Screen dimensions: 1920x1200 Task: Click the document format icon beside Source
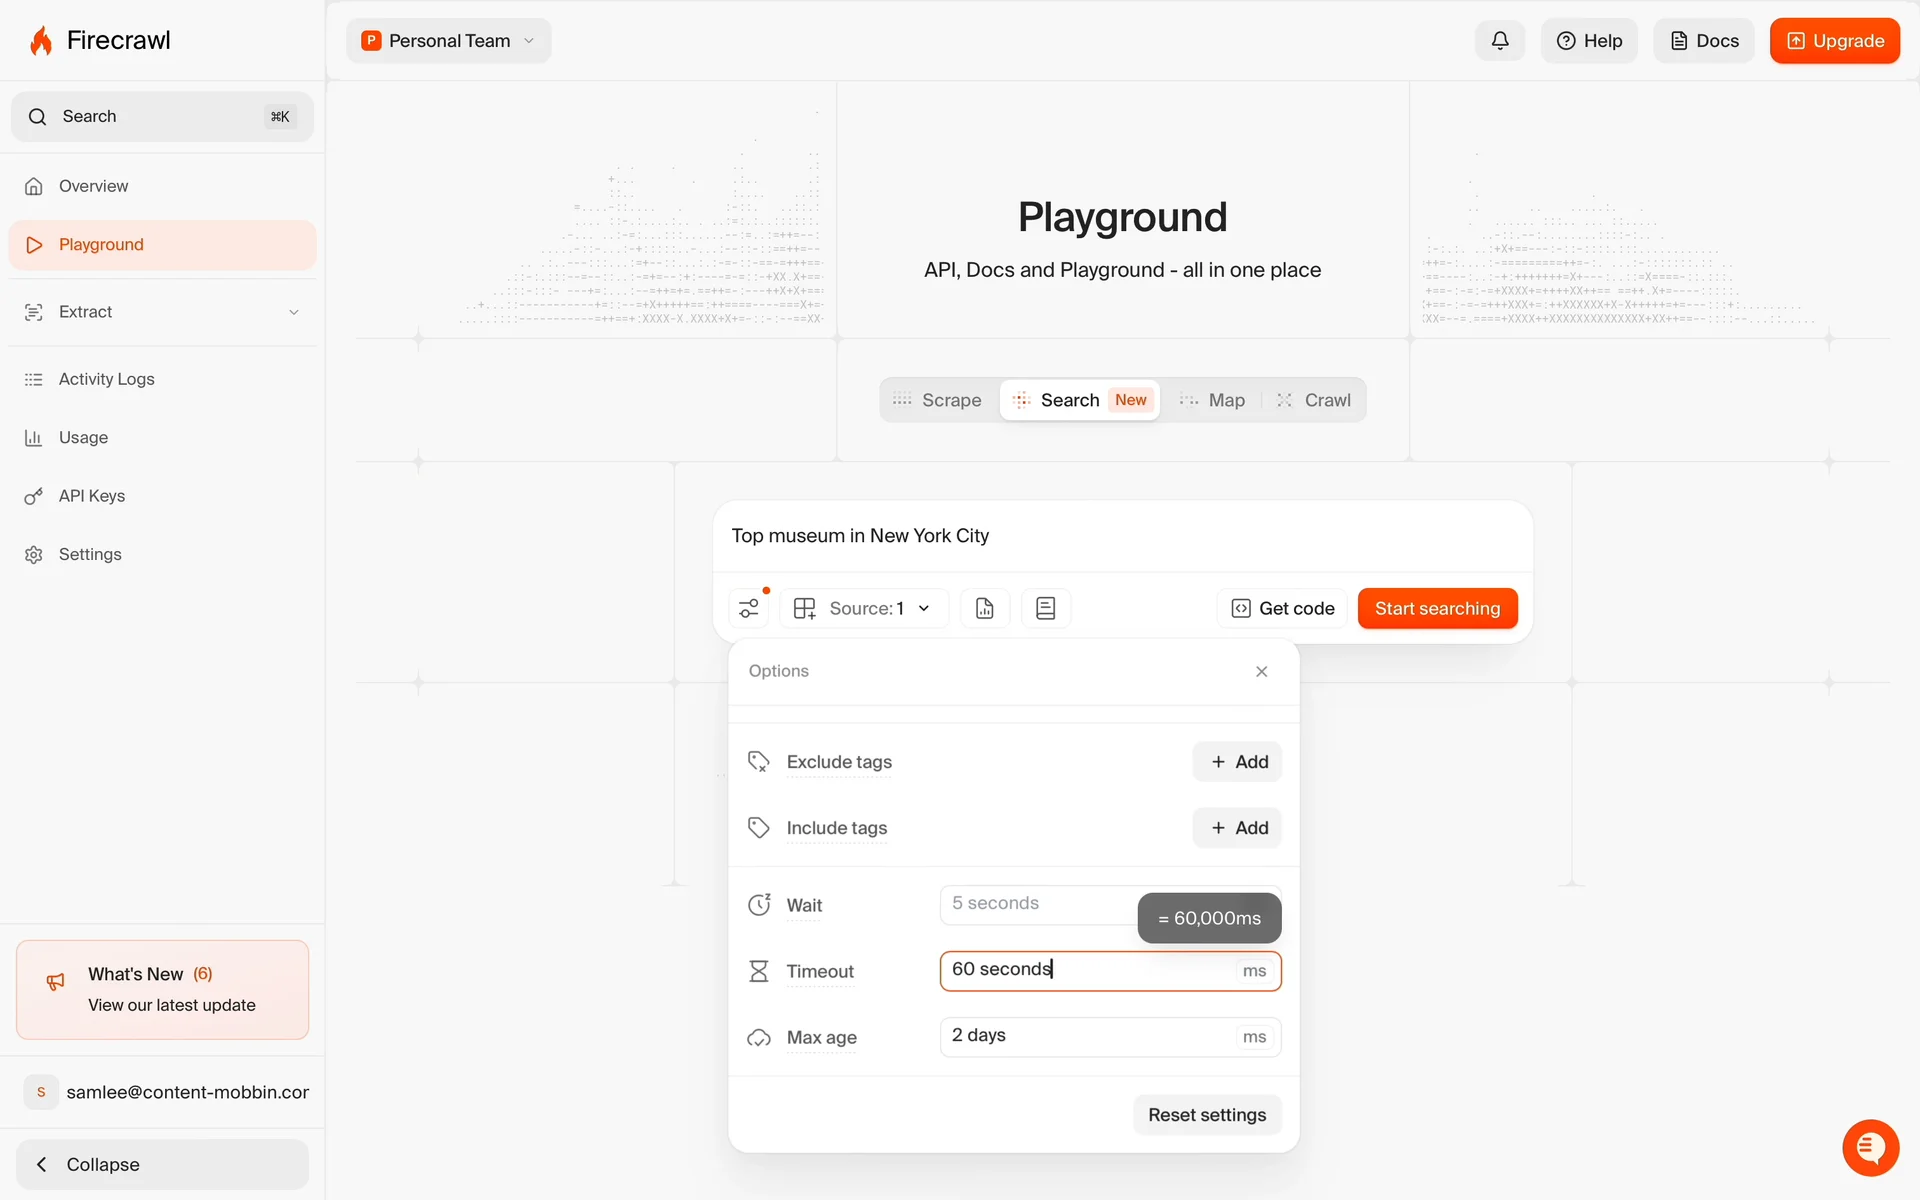point(985,608)
